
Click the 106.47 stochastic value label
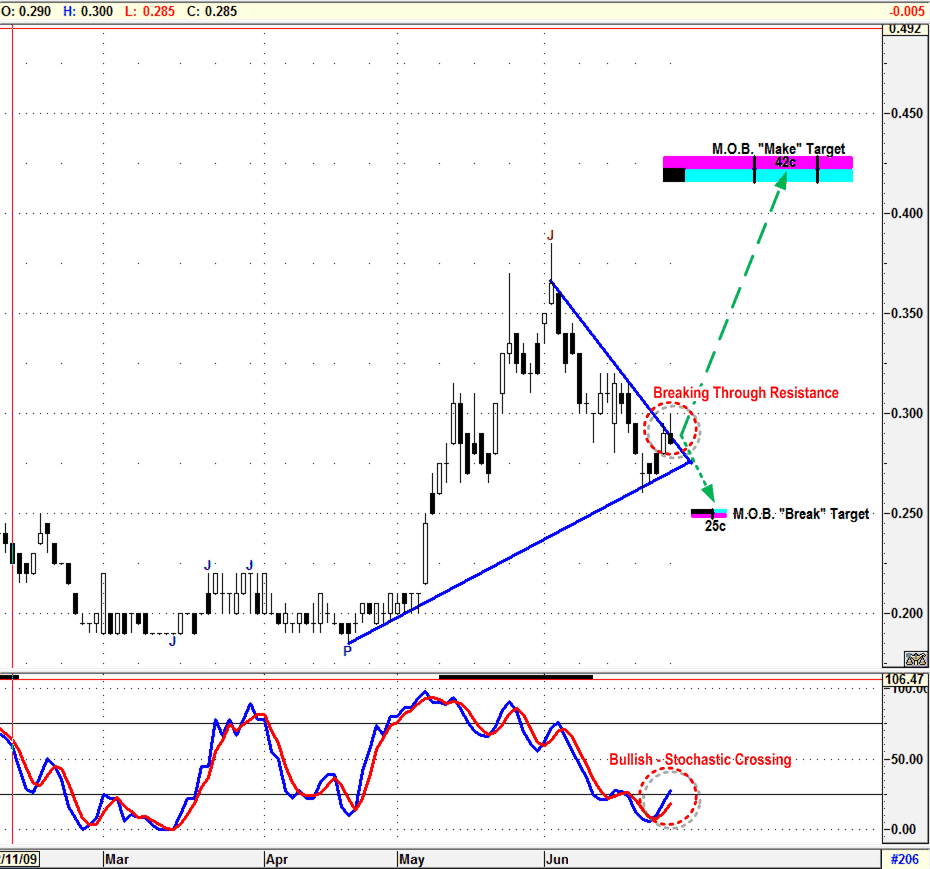pos(904,680)
